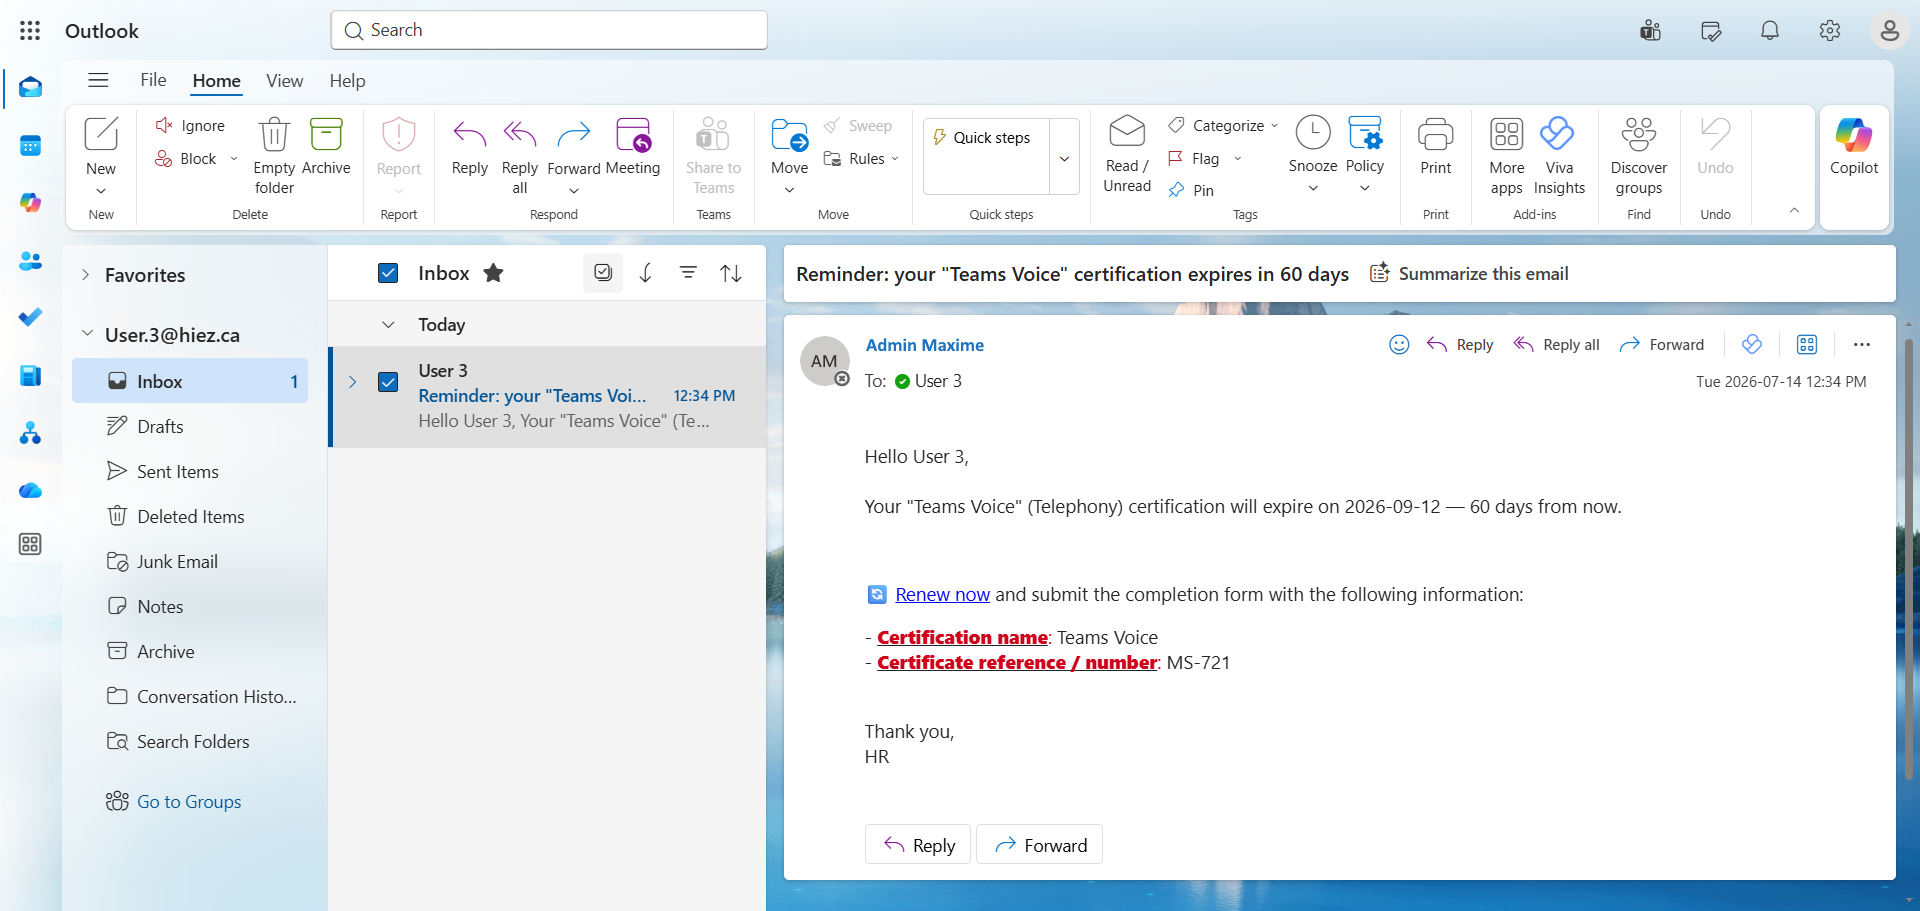Image resolution: width=1920 pixels, height=911 pixels.
Task: Launch Copilot from the ribbon
Action: (x=1854, y=146)
